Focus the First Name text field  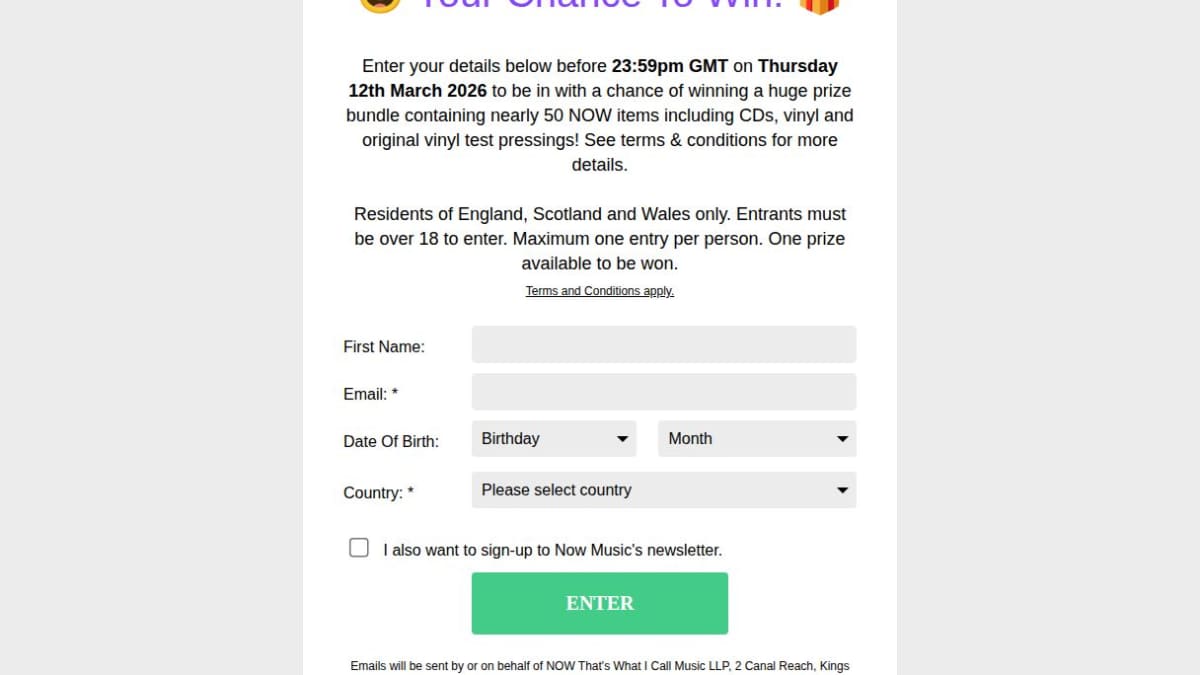pyautogui.click(x=663, y=345)
